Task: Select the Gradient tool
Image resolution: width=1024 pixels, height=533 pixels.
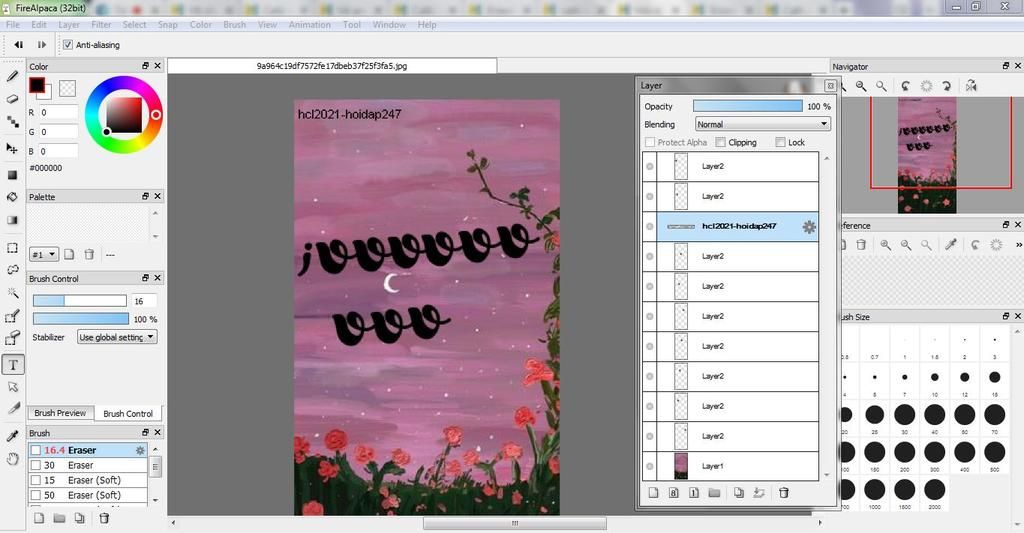Action: [x=12, y=220]
